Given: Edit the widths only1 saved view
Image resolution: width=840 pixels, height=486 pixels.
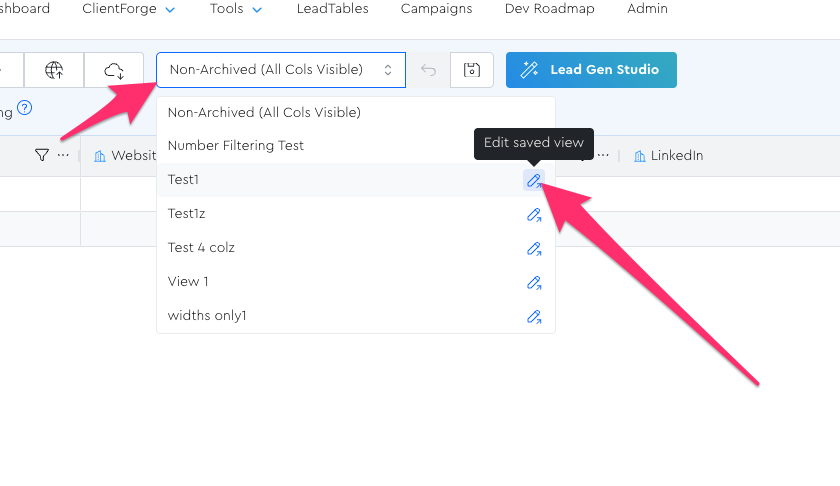Looking at the screenshot, I should [x=534, y=316].
